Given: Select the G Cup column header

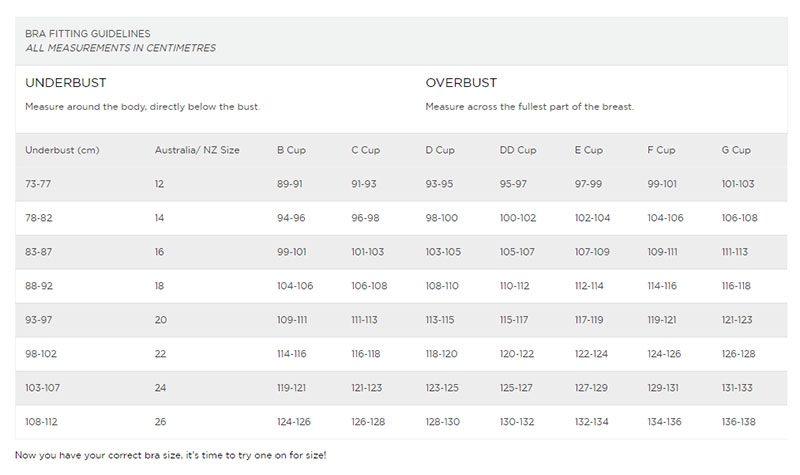Looking at the screenshot, I should coord(736,150).
